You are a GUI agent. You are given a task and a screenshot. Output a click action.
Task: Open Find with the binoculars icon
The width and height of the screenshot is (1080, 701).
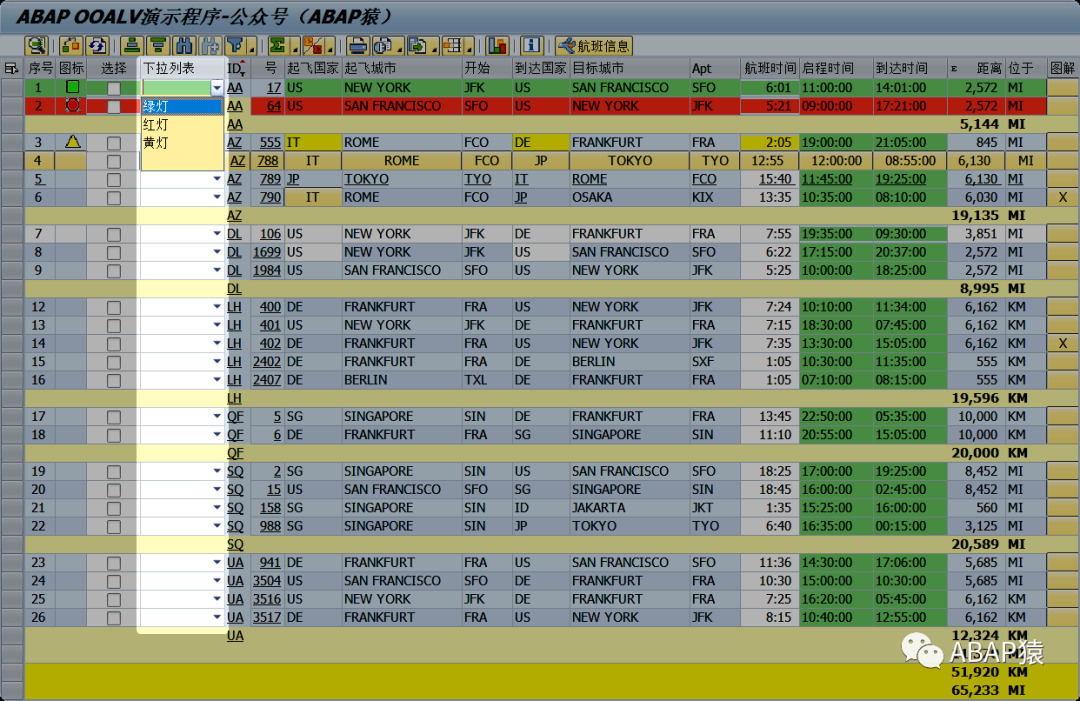pos(184,46)
